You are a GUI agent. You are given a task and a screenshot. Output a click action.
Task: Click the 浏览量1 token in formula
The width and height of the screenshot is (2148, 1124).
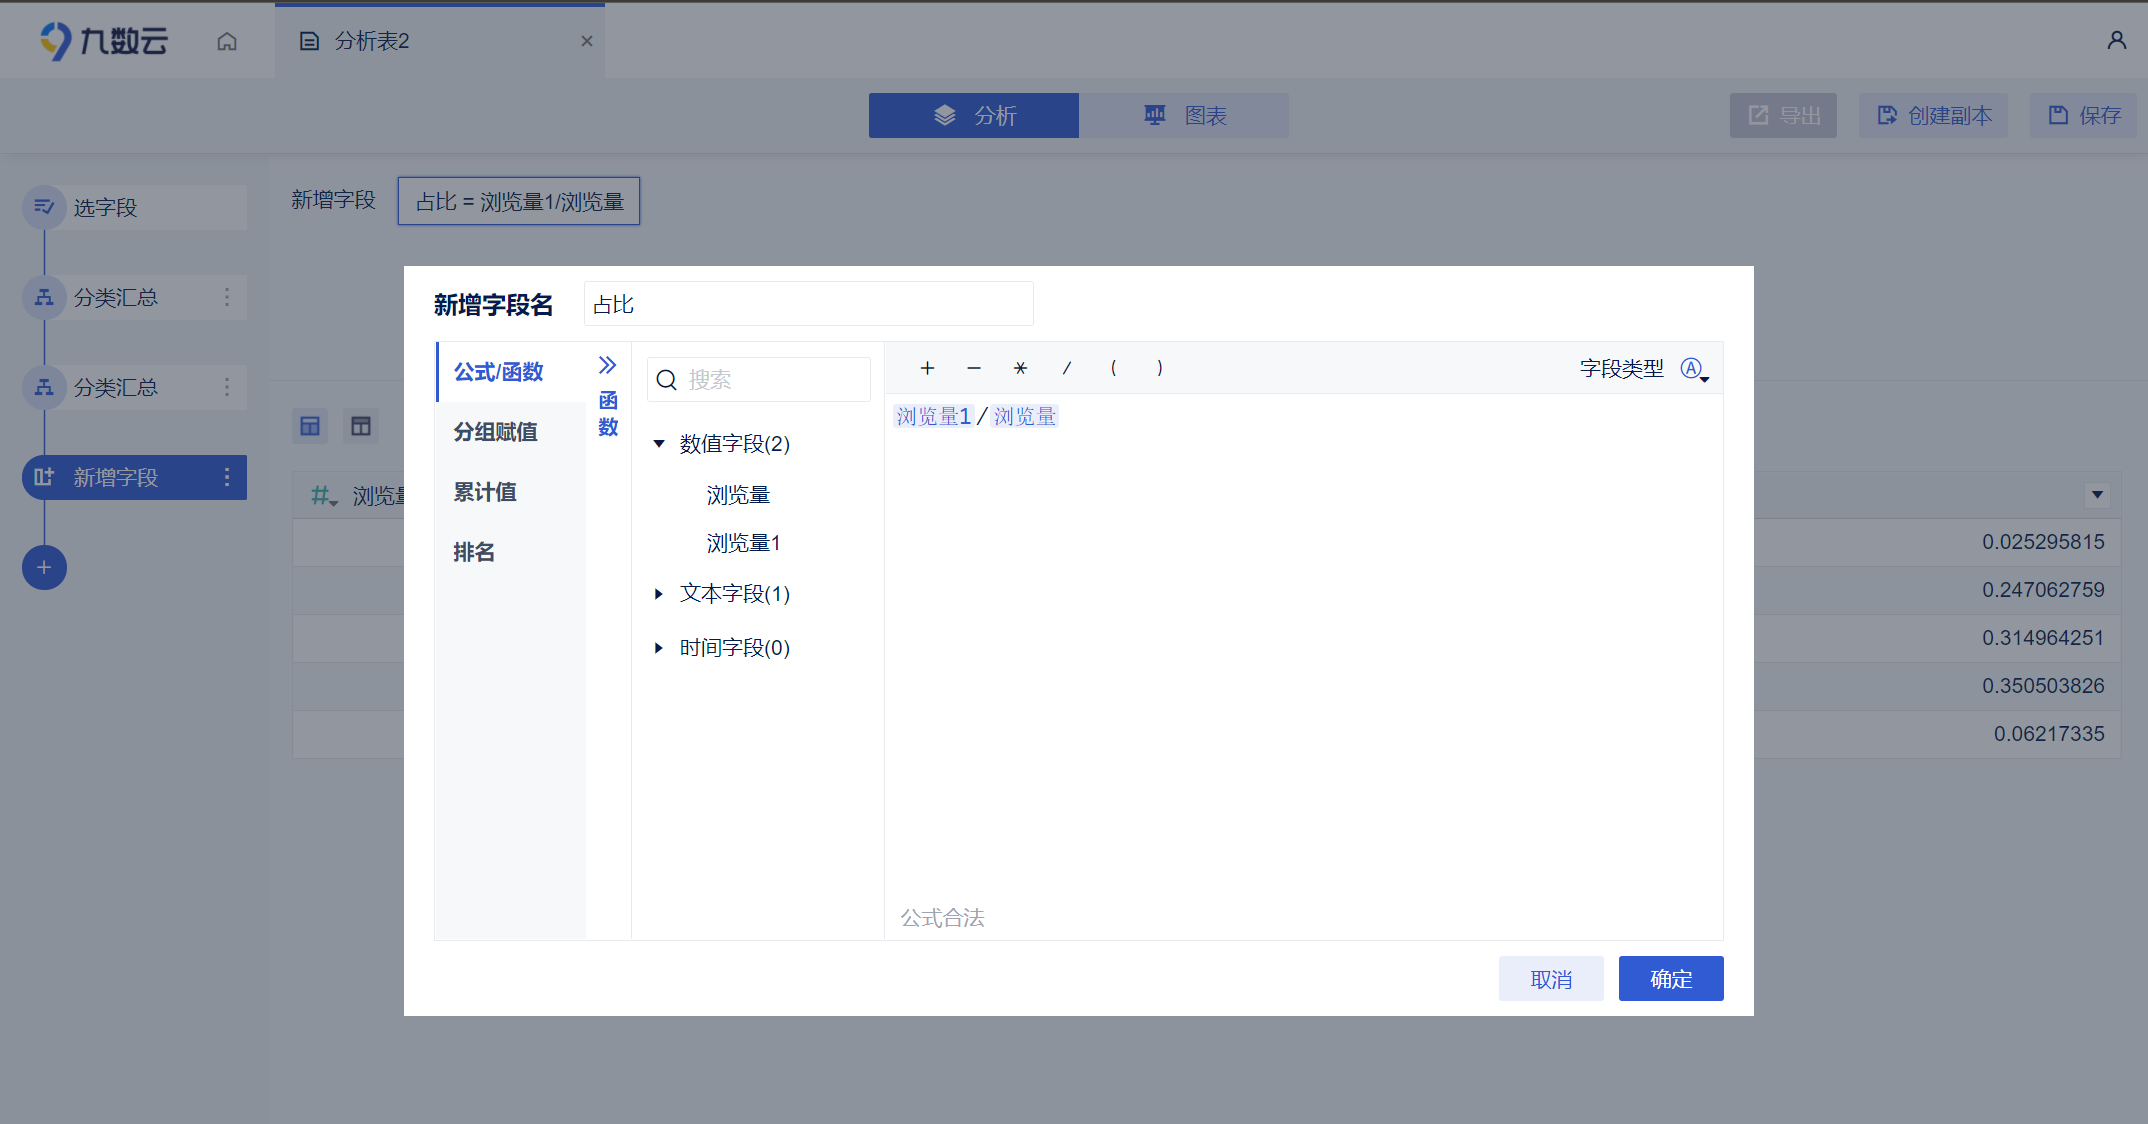[933, 416]
